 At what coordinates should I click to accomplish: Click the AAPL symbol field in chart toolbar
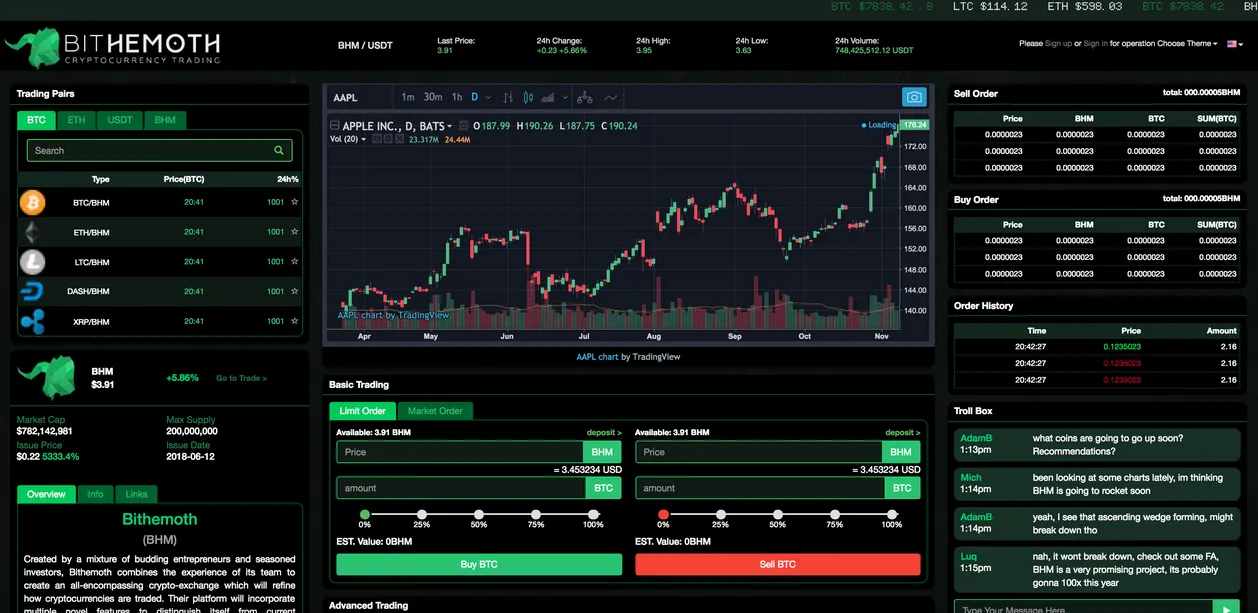359,97
